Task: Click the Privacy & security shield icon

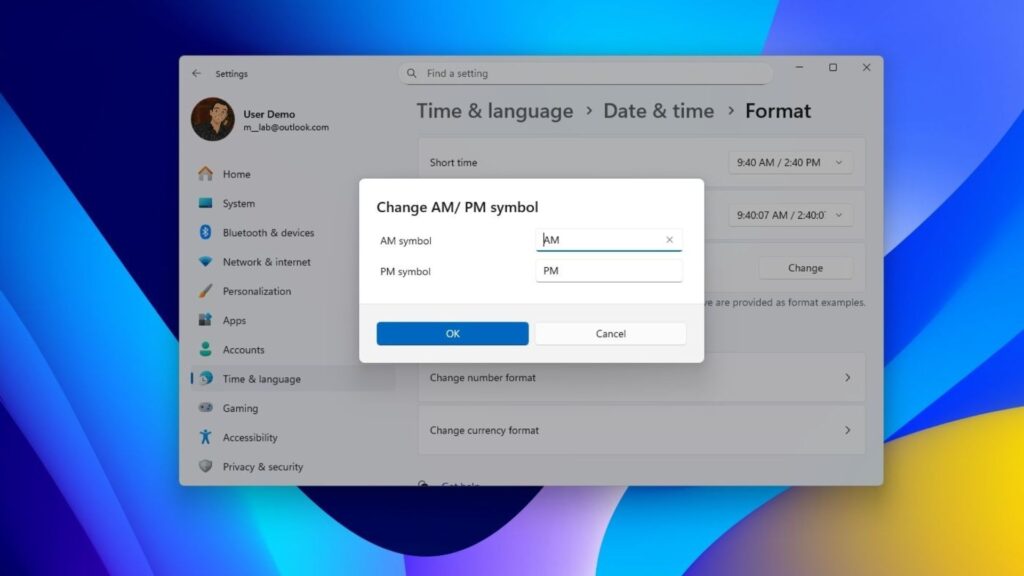Action: pos(206,466)
